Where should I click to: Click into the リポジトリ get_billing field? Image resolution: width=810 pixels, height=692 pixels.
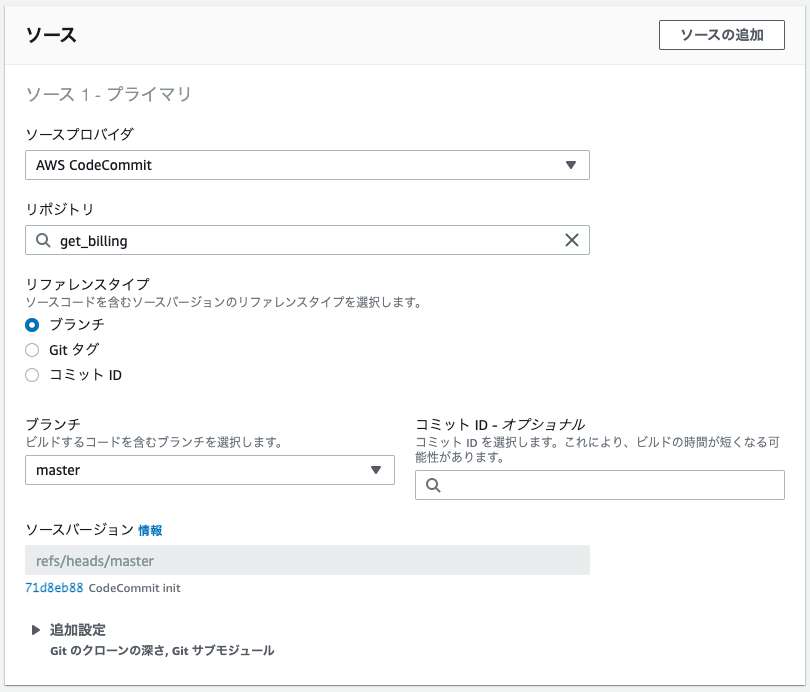pos(307,240)
